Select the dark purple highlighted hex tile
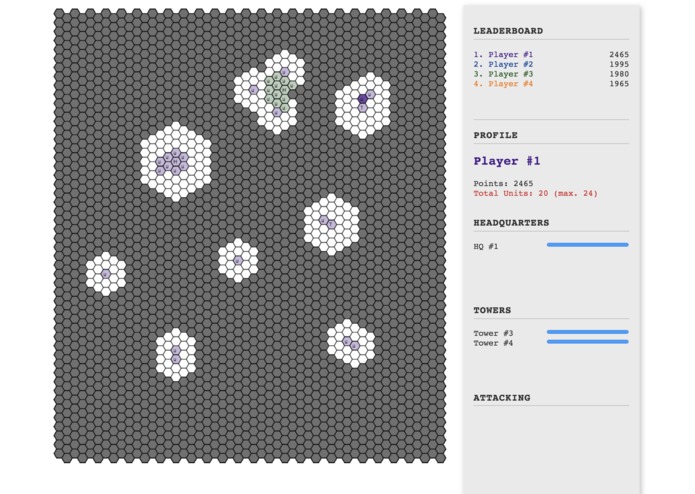 [363, 99]
